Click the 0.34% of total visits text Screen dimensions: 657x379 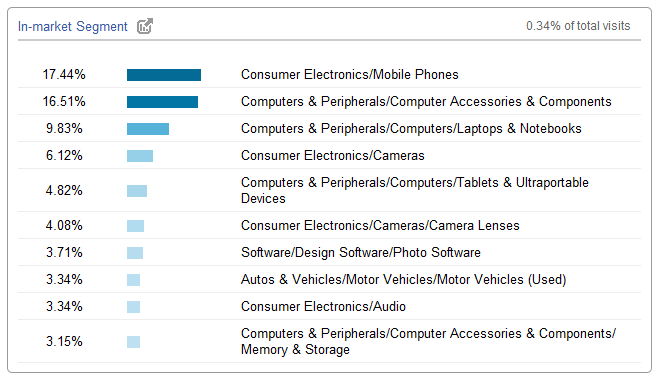point(578,26)
